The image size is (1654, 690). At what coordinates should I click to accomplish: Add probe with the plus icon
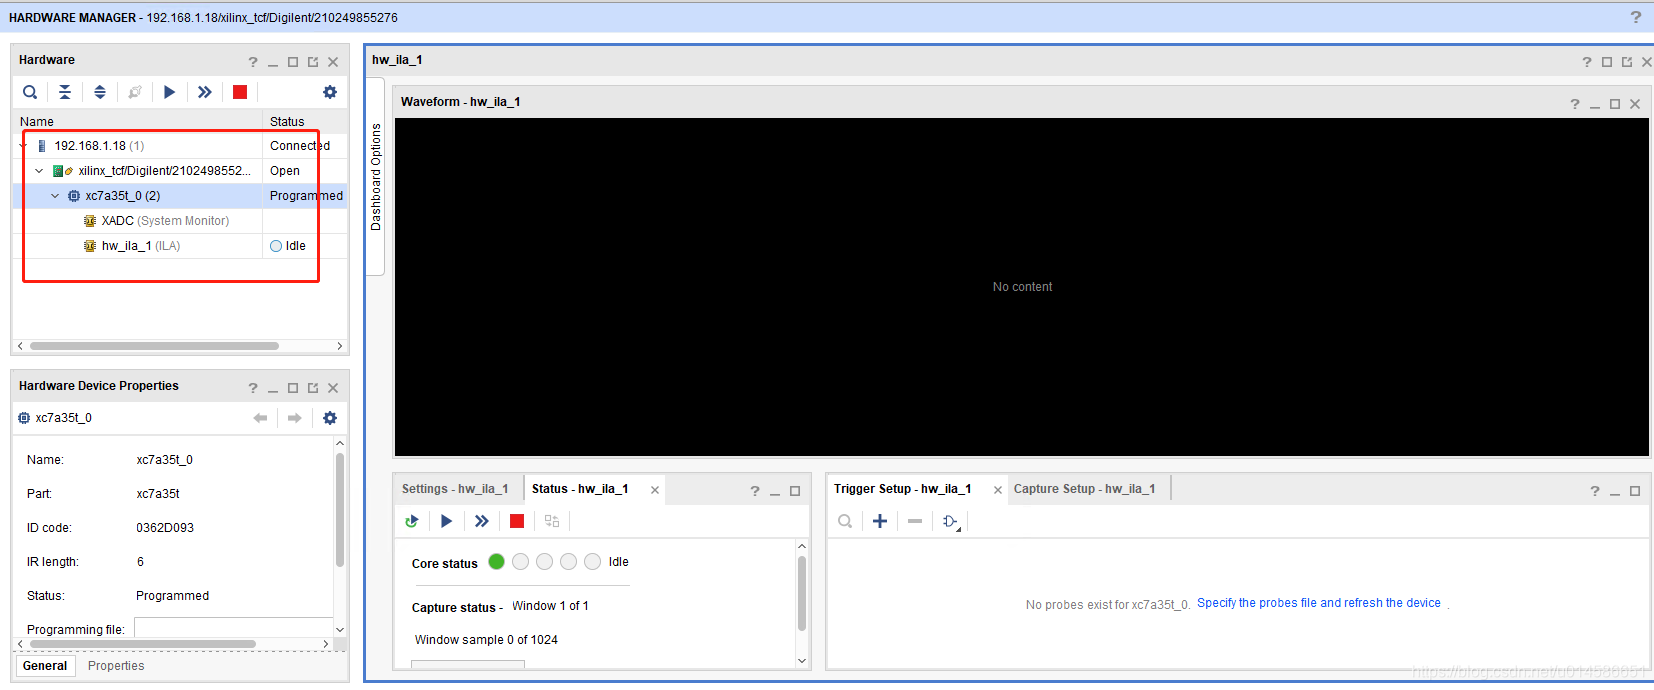(x=880, y=521)
